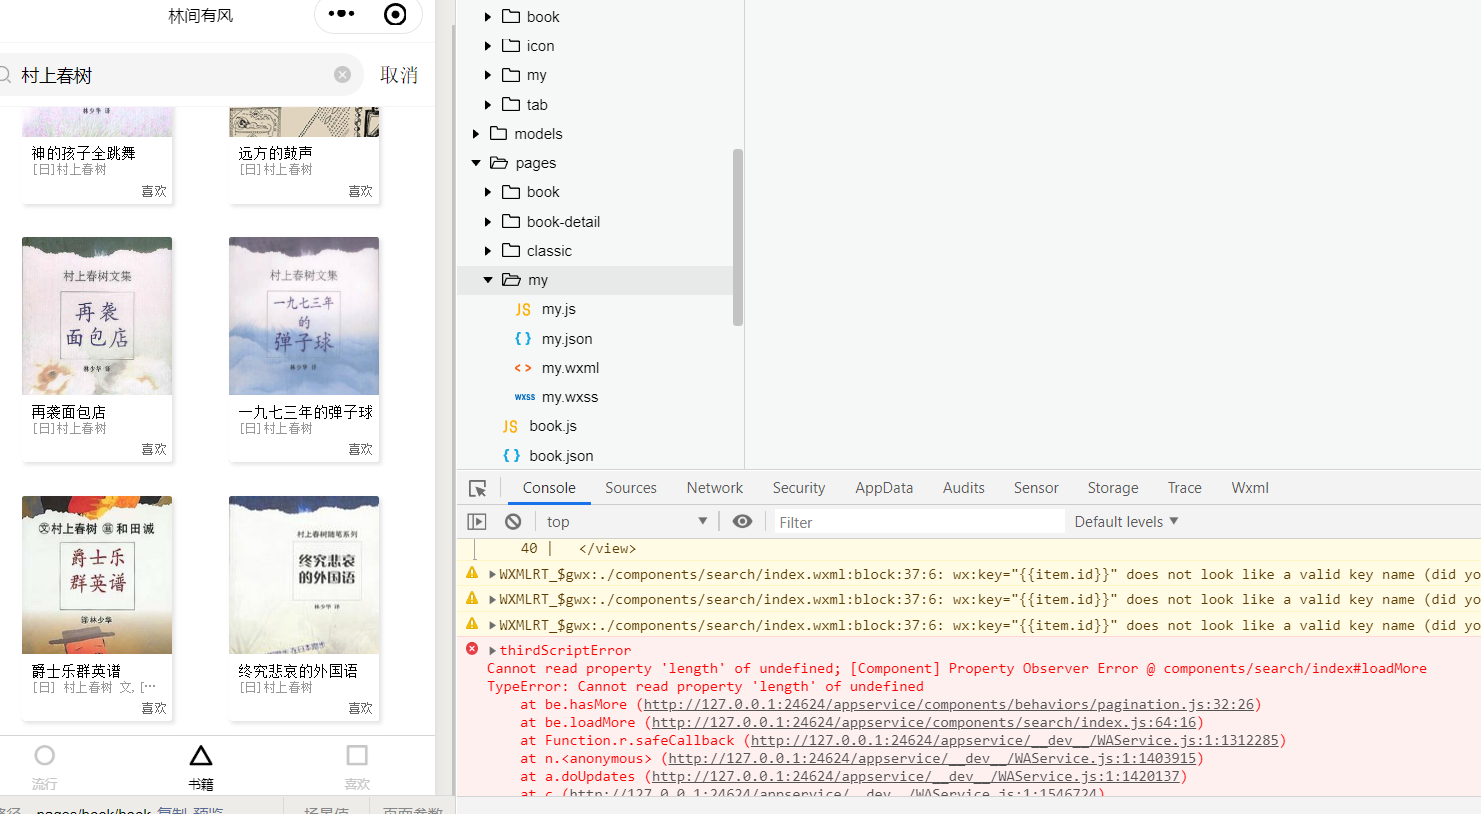Switch to the 流行 bottom tab
This screenshot has height=814, width=1481.
(45, 767)
